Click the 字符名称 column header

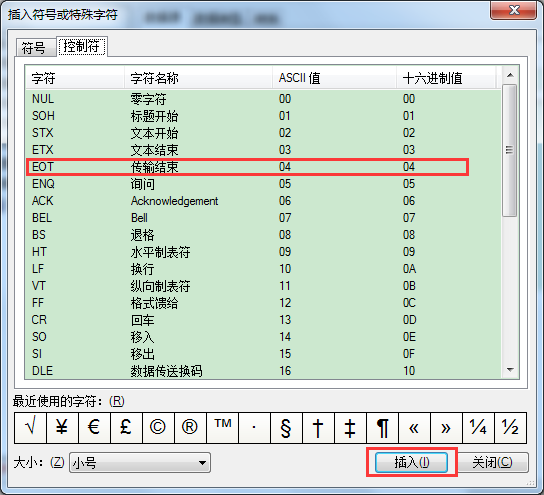[198, 78]
